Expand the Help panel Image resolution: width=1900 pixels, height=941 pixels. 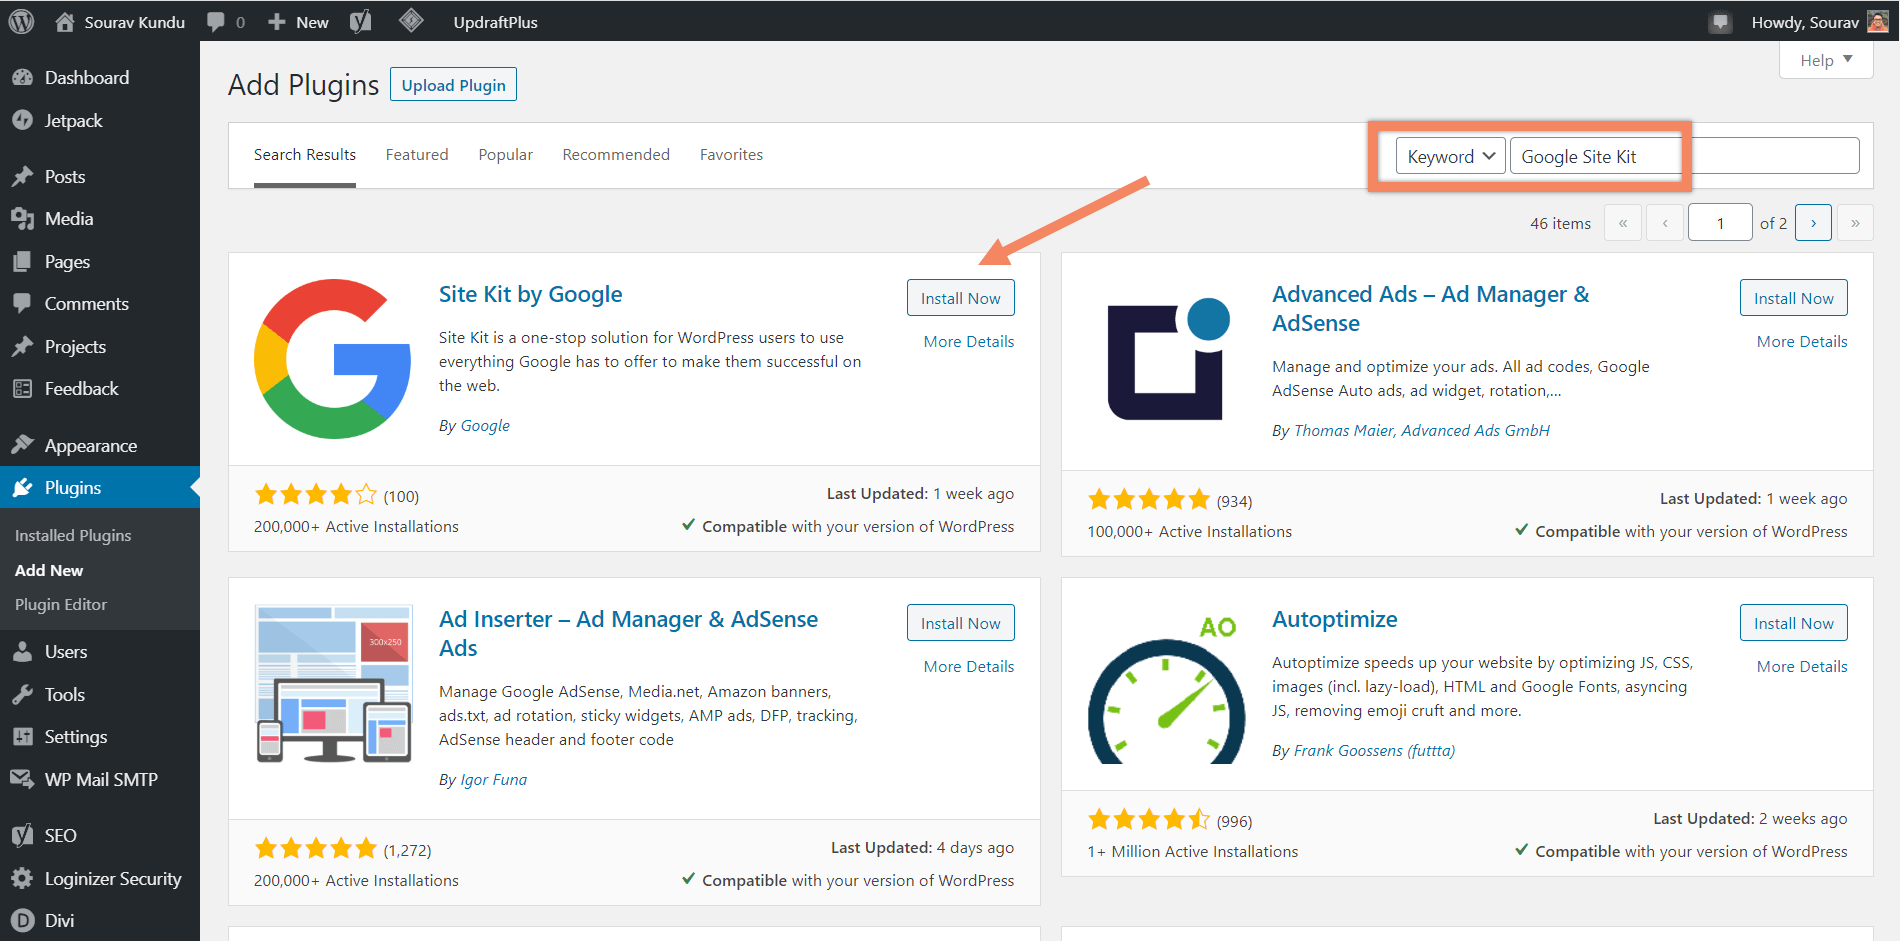(x=1826, y=60)
